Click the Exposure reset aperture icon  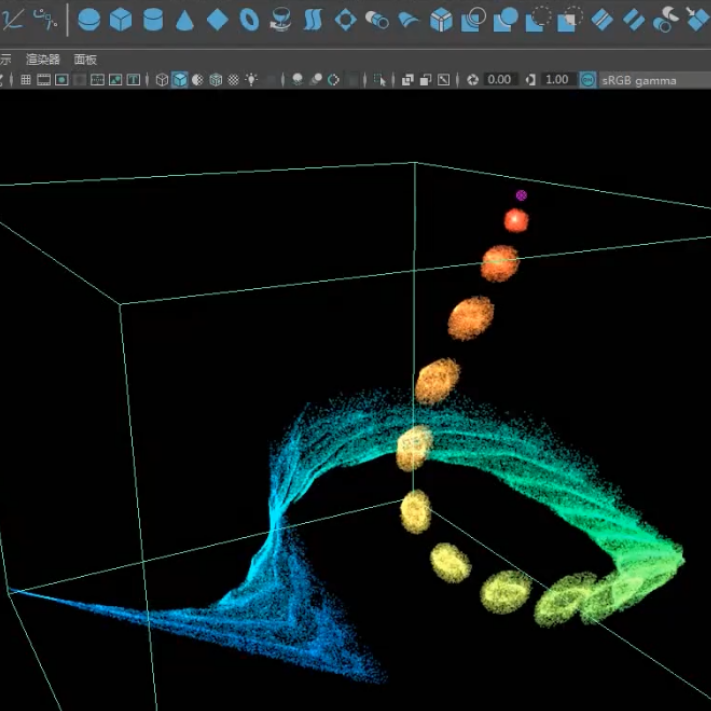pyautogui.click(x=472, y=80)
